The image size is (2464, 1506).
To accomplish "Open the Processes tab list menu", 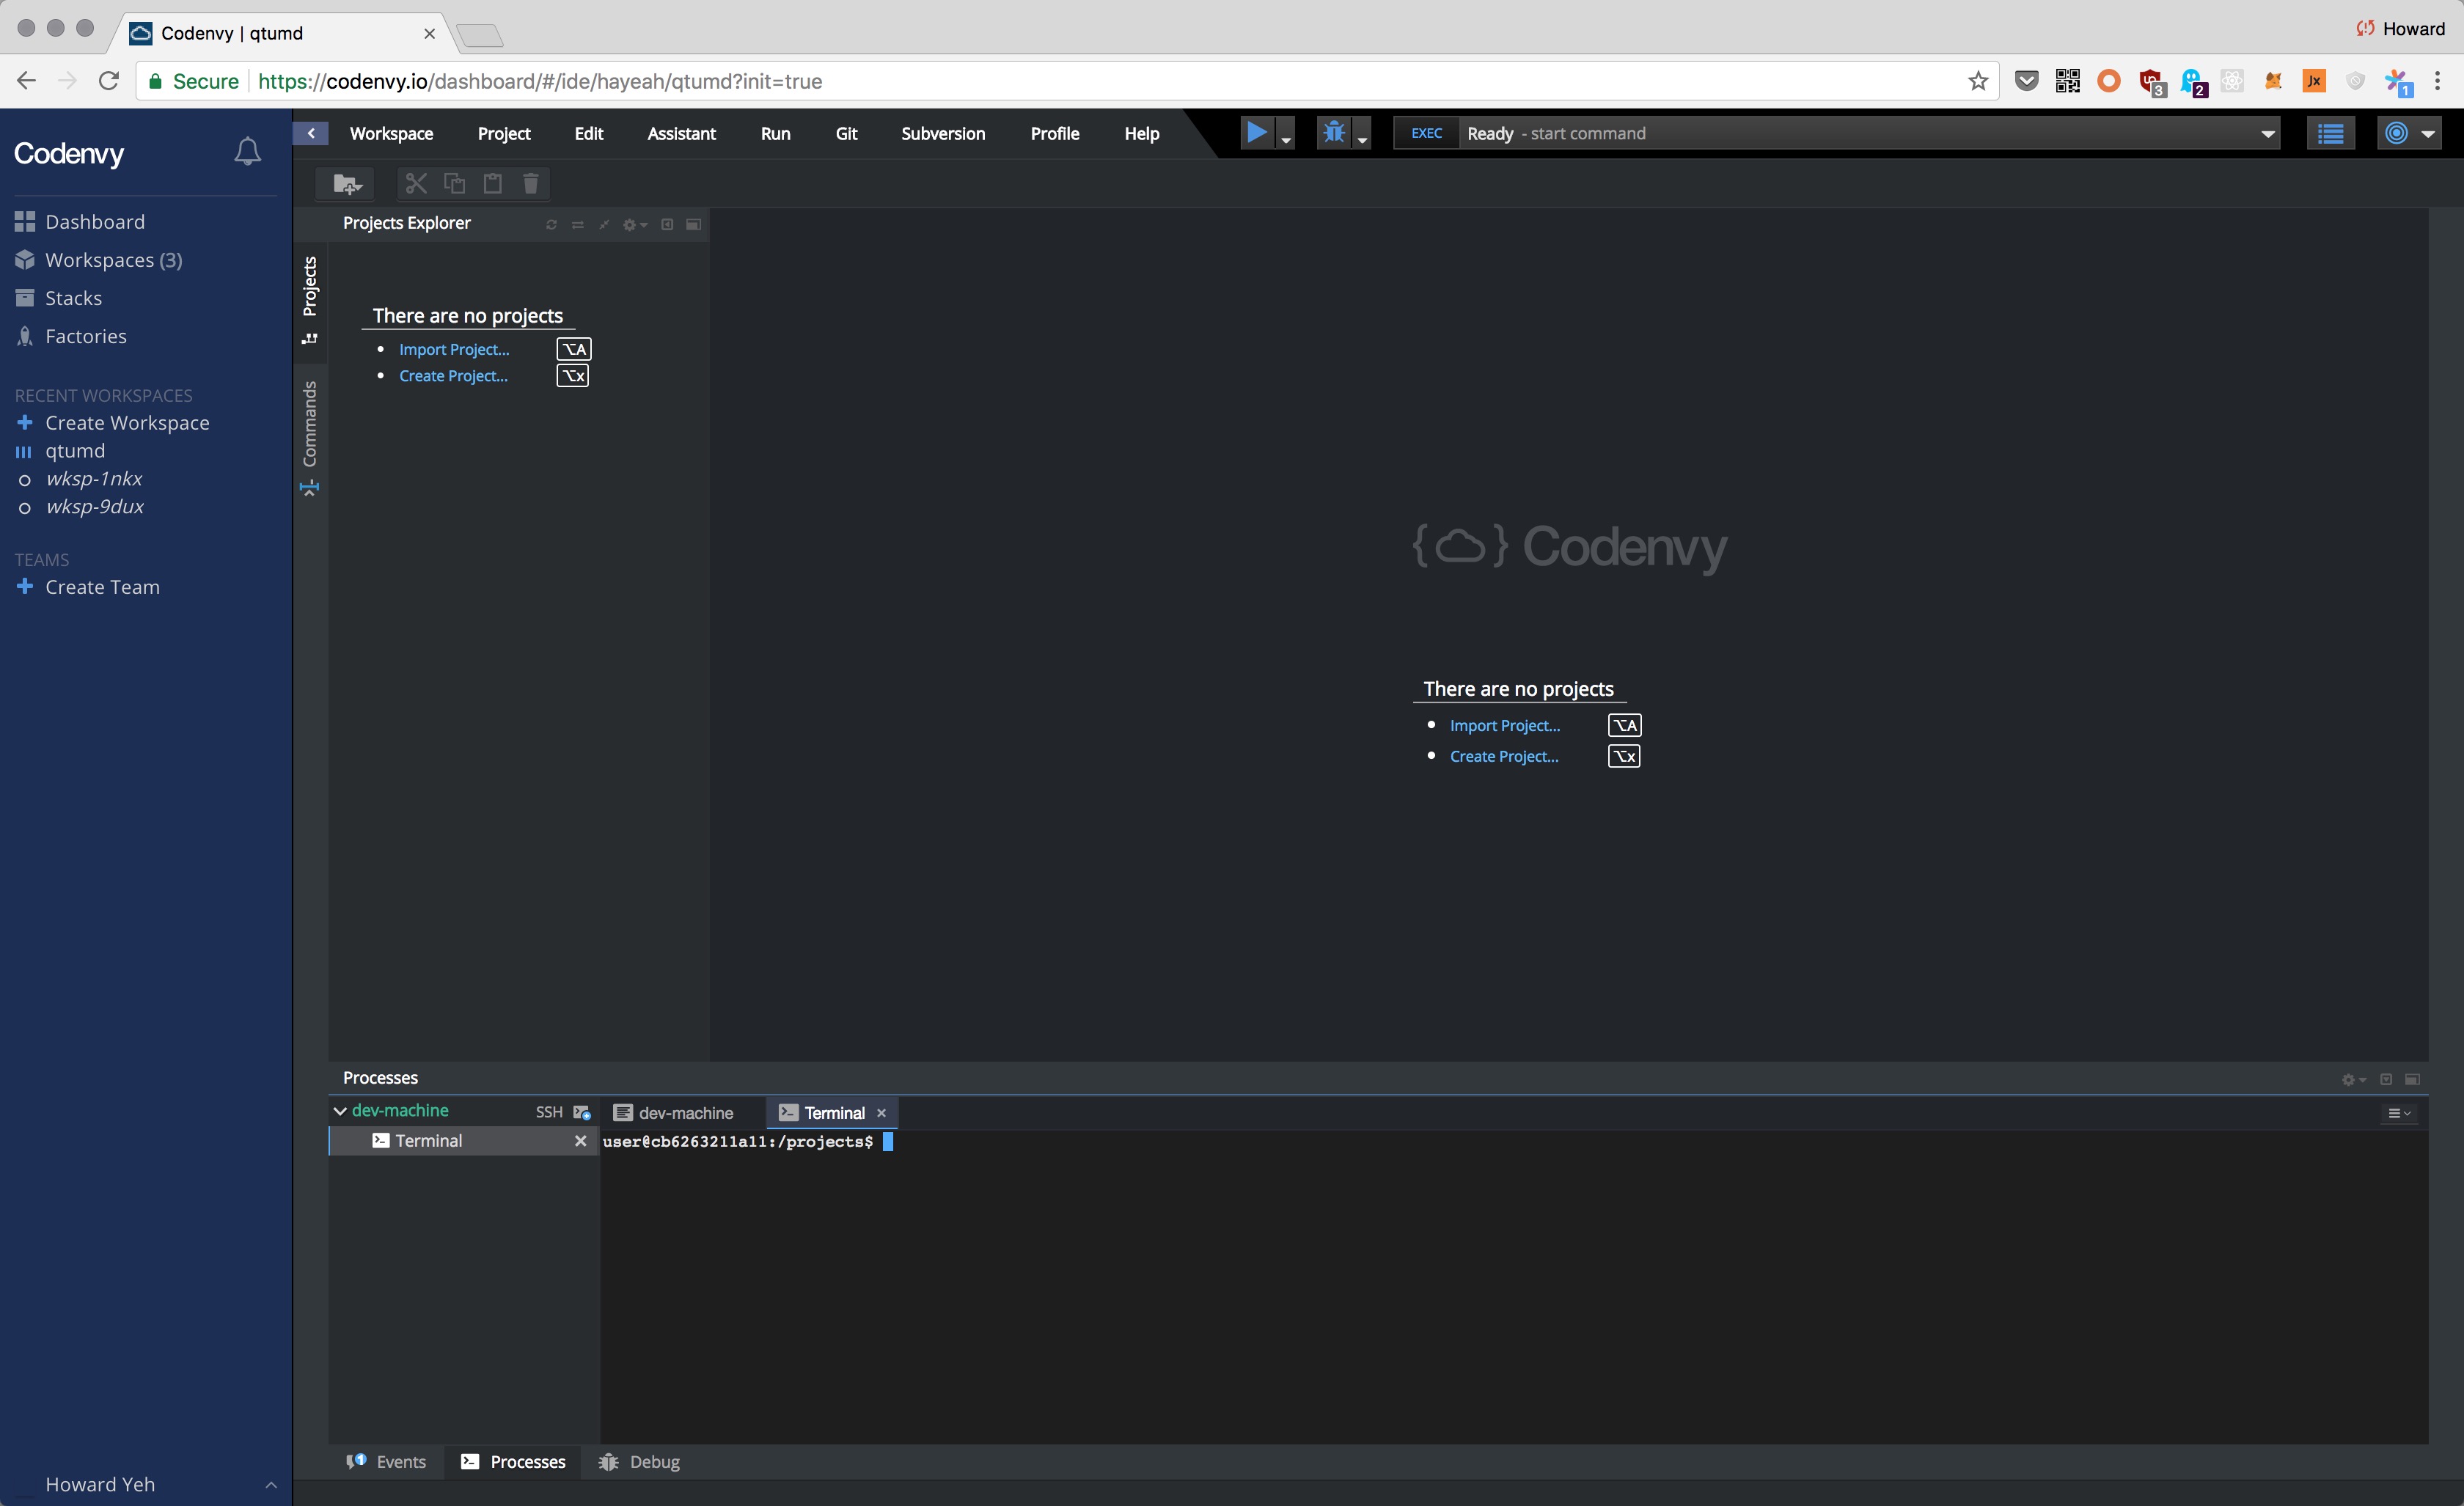I will tap(2399, 1113).
